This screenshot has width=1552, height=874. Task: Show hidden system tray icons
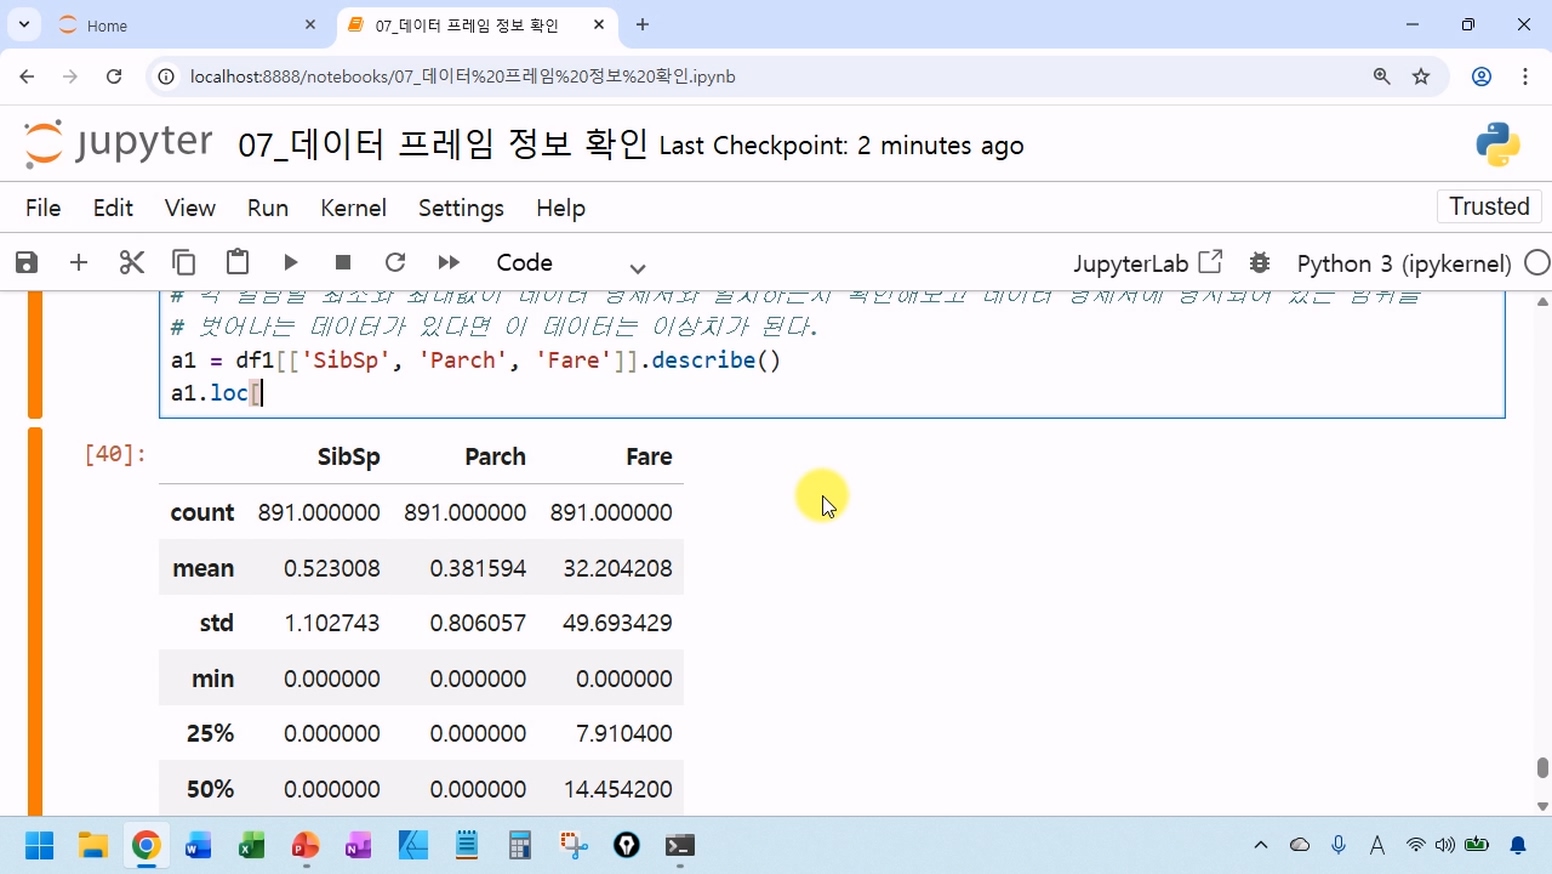click(1261, 846)
